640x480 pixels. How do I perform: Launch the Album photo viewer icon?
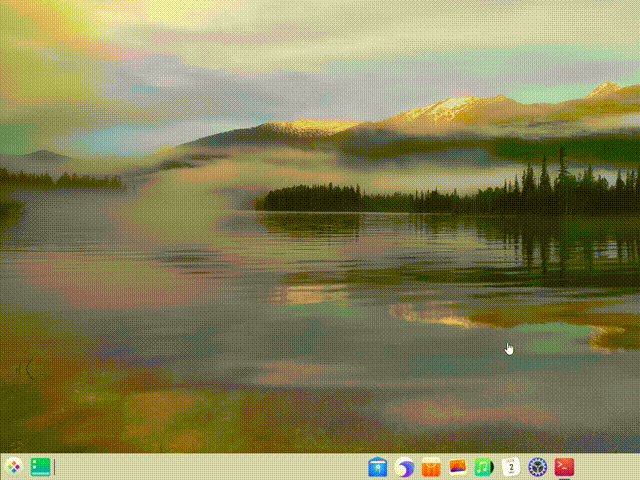click(x=458, y=467)
